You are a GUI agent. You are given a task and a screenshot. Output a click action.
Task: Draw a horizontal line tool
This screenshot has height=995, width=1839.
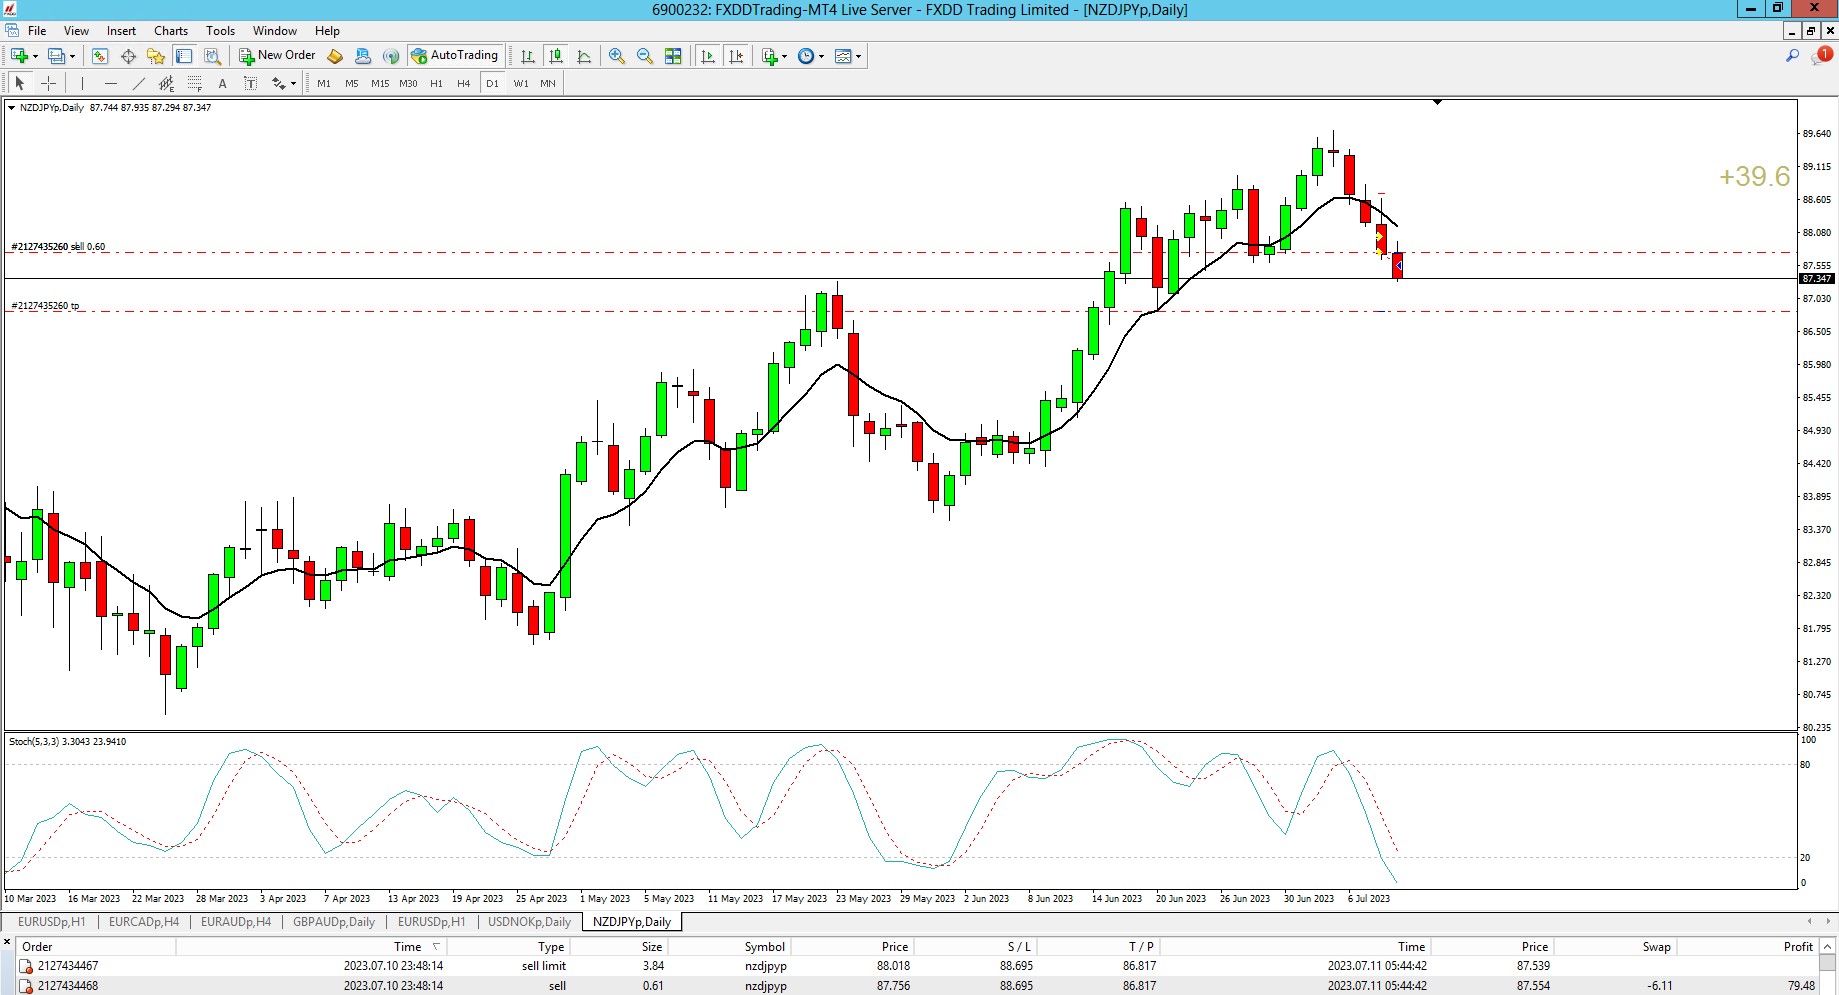pyautogui.click(x=110, y=83)
